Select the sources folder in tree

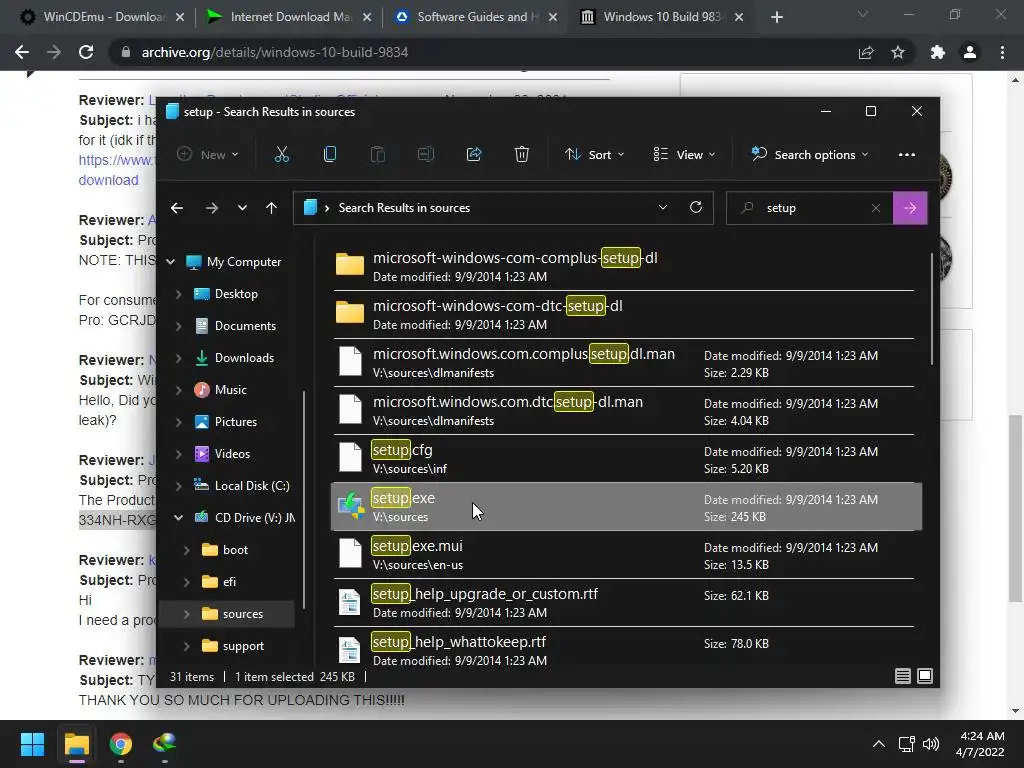[227, 614]
